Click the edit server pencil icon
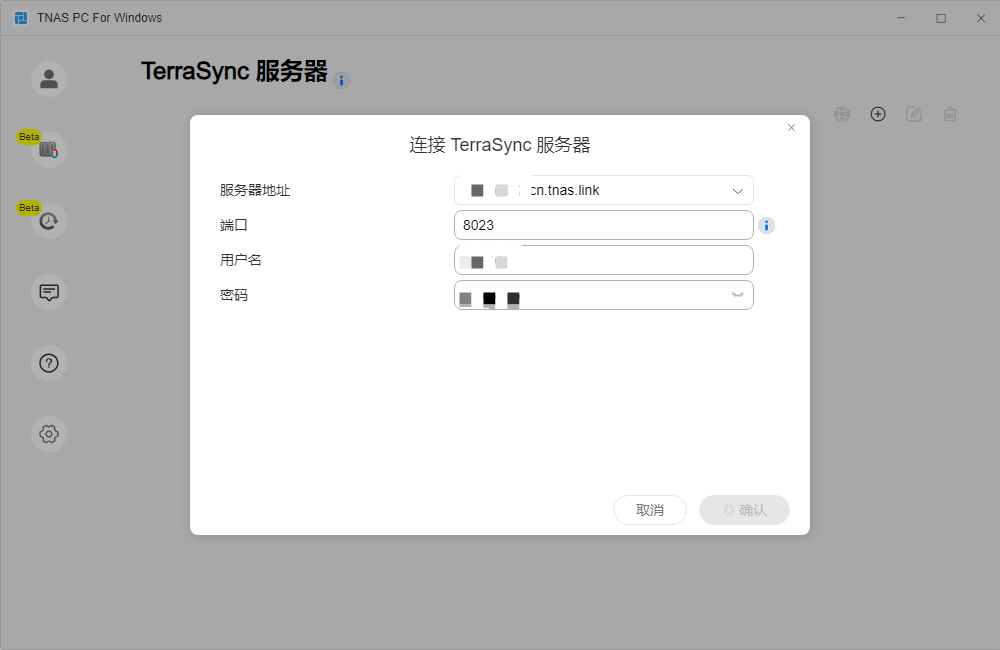The width and height of the screenshot is (1000, 650). coord(914,114)
